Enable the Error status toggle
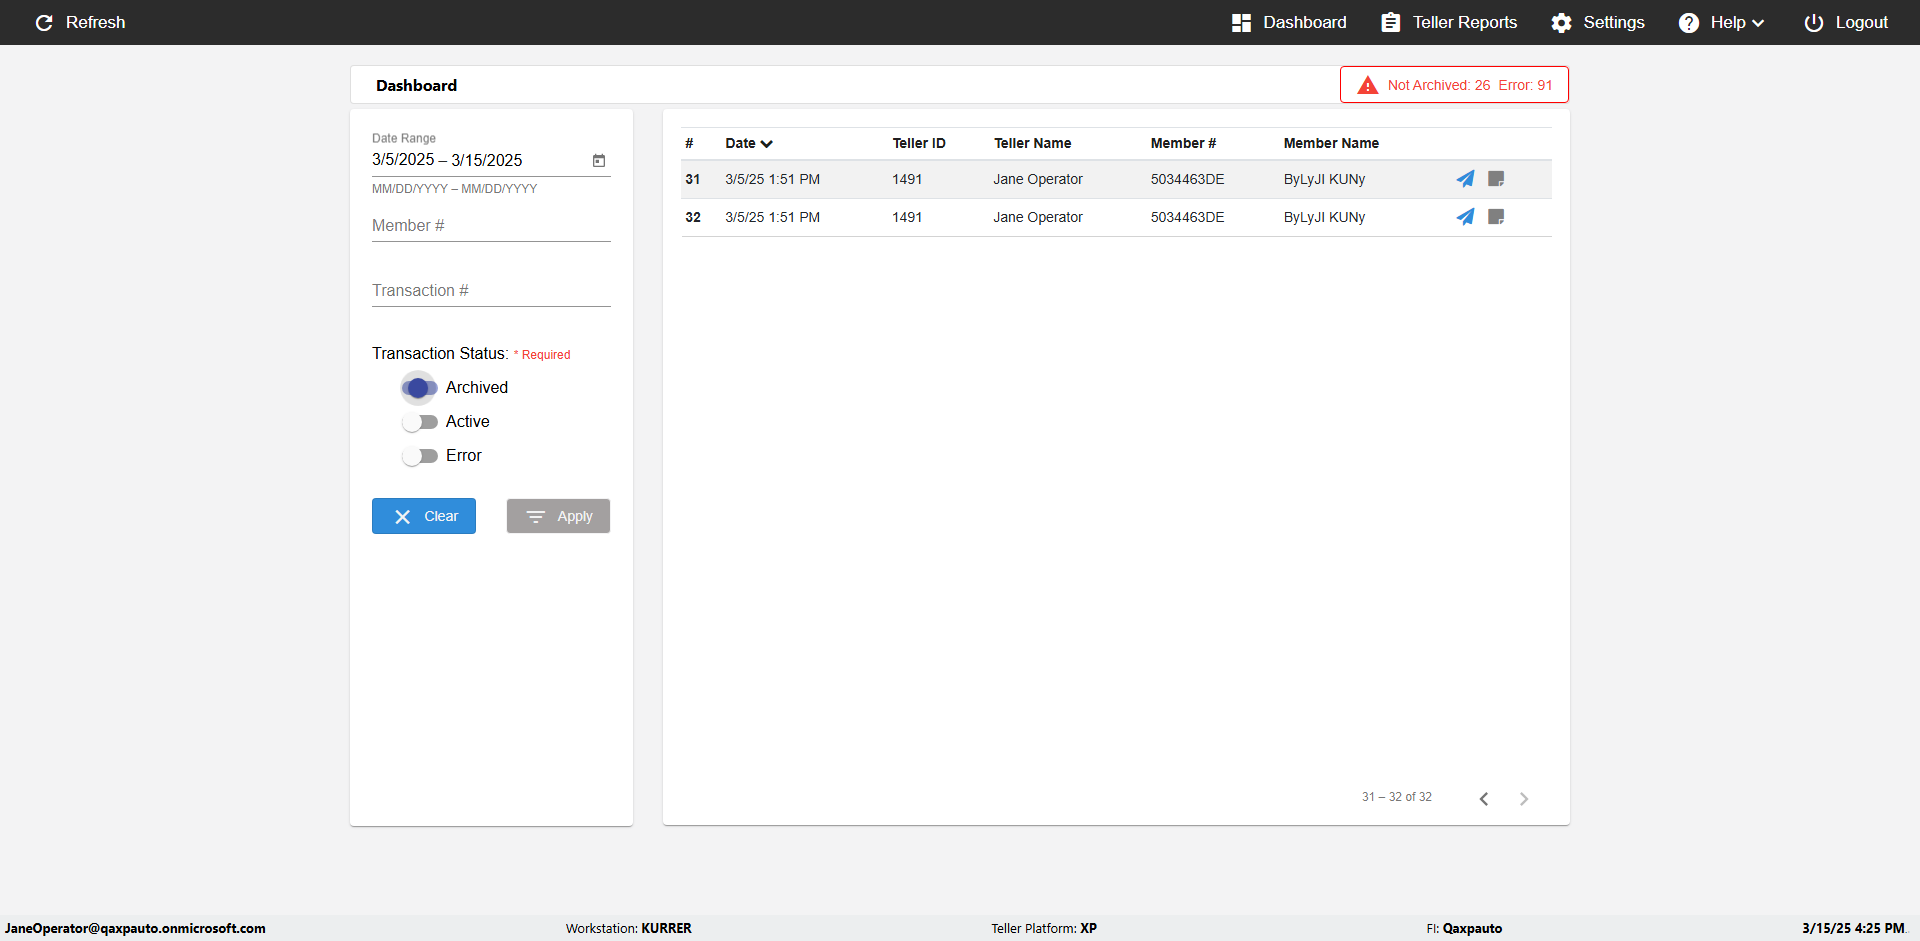Viewport: 1920px width, 941px height. [419, 456]
